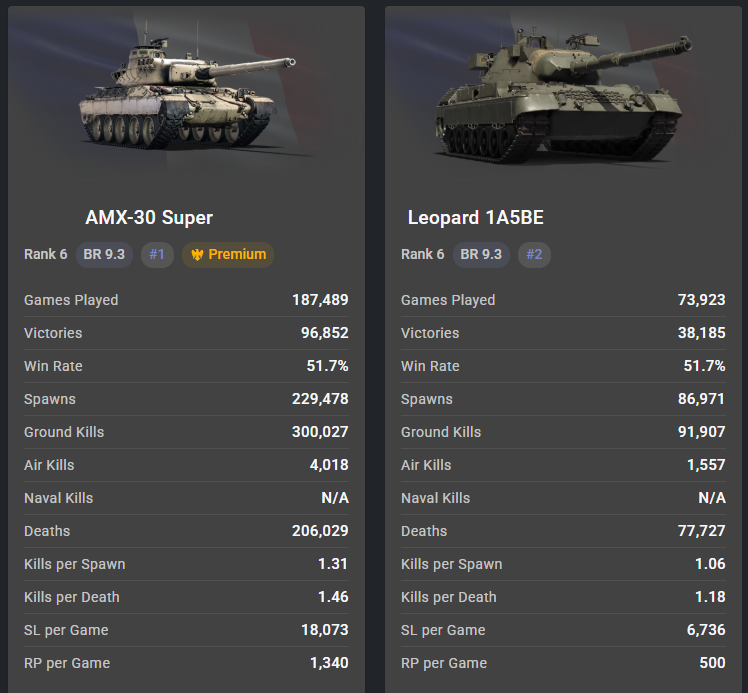Screen dimensions: 748x693
Task: Click Rank 6 label on AMX-30 Super
Action: 46,255
